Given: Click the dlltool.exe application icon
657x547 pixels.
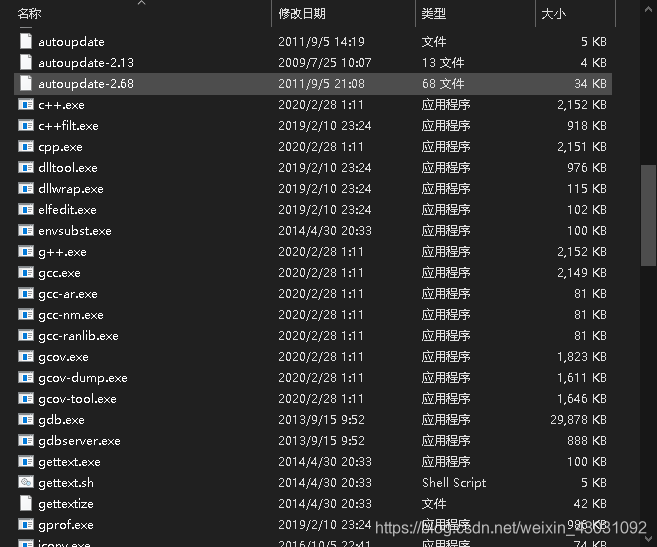Looking at the screenshot, I should (x=26, y=167).
